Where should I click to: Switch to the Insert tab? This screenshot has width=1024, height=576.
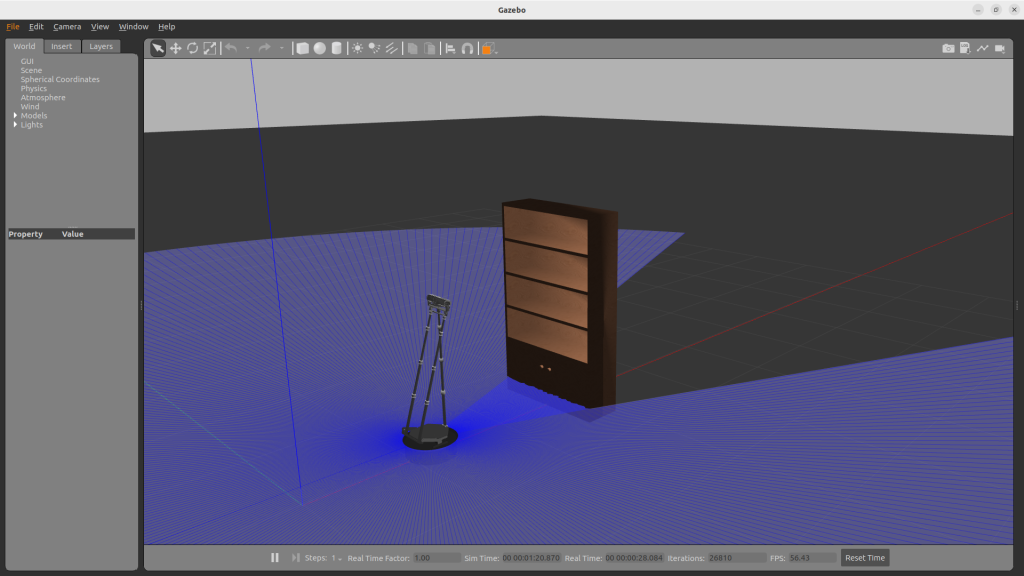click(62, 46)
